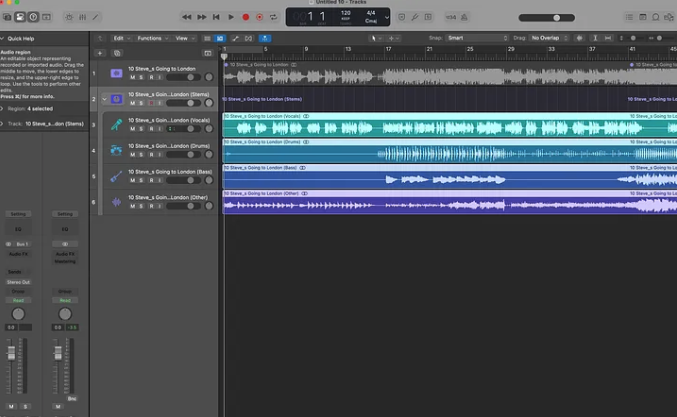Toggle the Quick Help question-mark icon
677x417 pixels.
point(33,17)
